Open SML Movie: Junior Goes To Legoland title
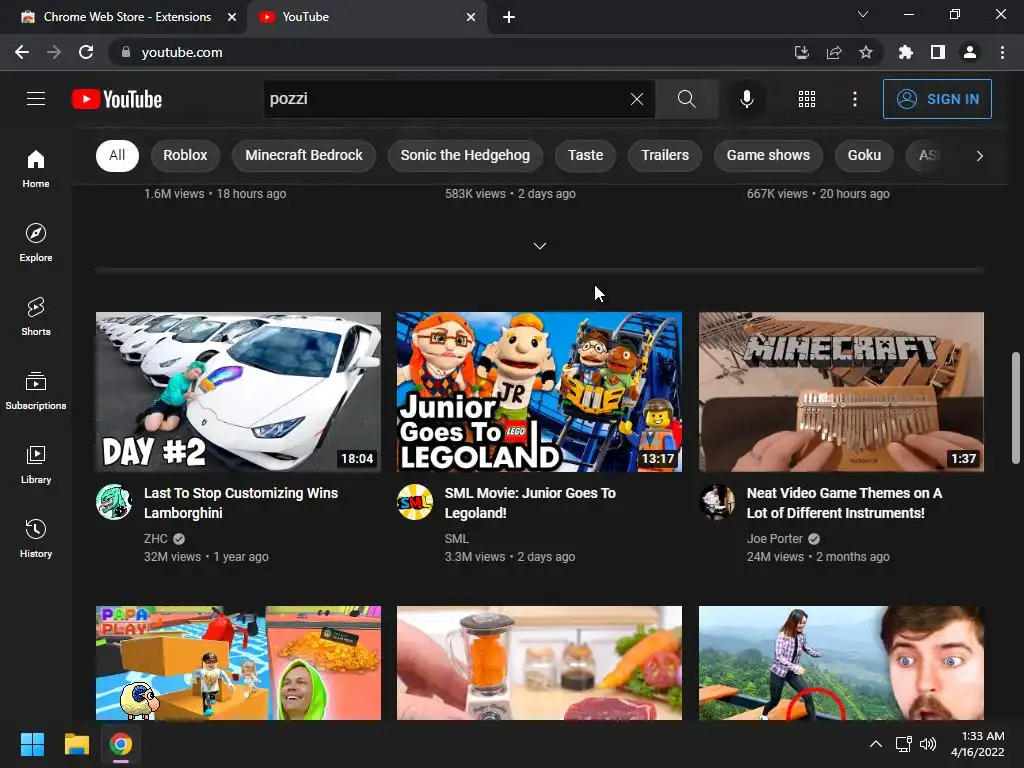Image resolution: width=1024 pixels, height=768 pixels. coord(530,503)
